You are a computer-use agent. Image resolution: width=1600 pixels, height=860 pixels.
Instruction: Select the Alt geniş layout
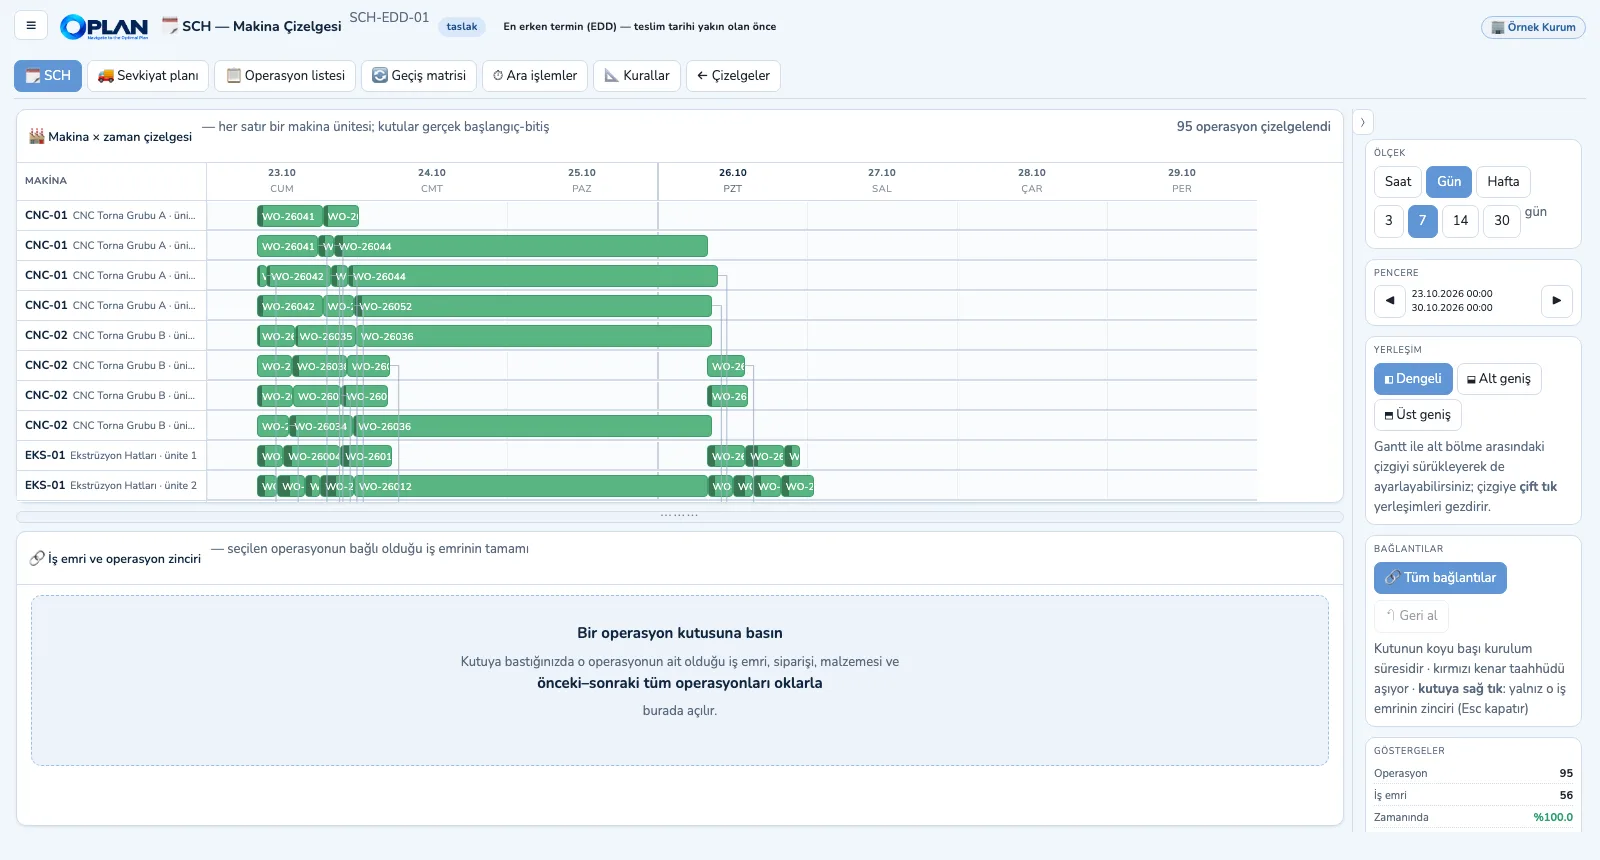click(x=1499, y=379)
